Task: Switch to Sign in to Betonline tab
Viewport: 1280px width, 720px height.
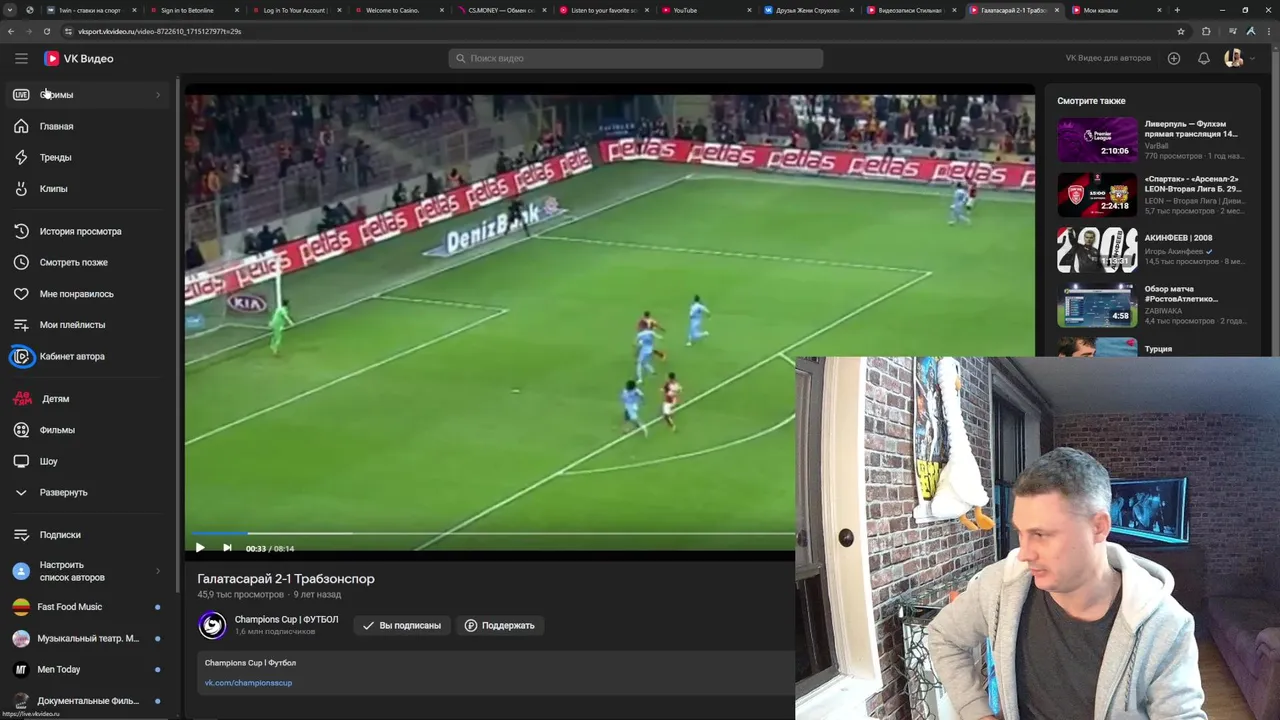Action: click(193, 10)
